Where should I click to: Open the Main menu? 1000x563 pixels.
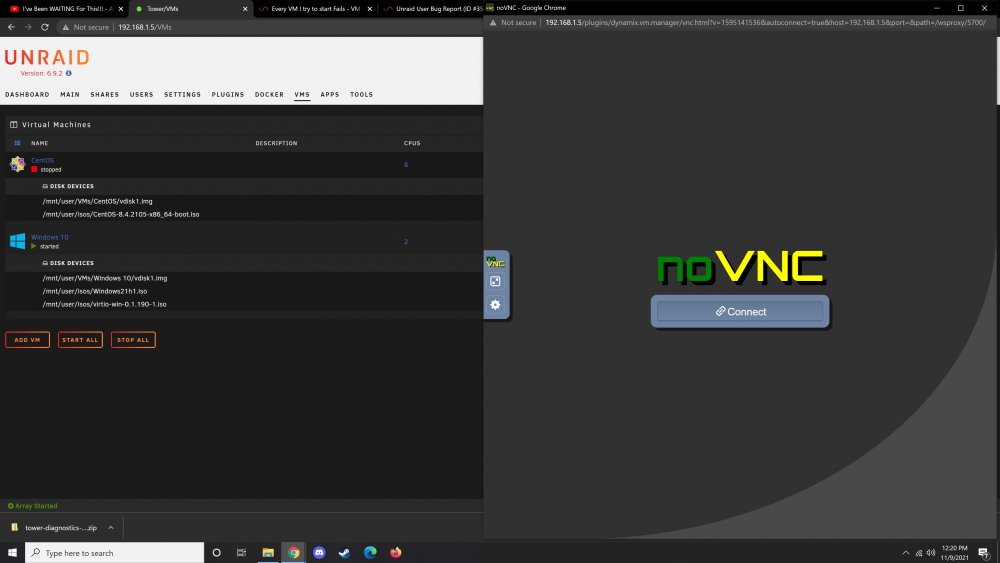(x=70, y=94)
